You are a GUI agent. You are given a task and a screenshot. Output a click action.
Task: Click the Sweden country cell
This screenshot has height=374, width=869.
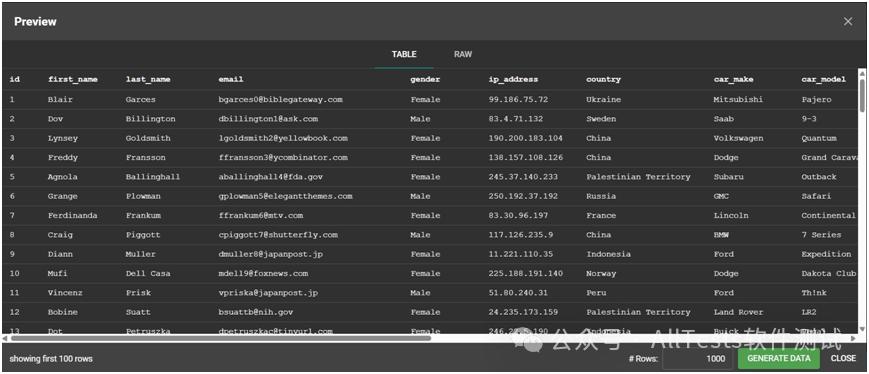[x=601, y=119]
